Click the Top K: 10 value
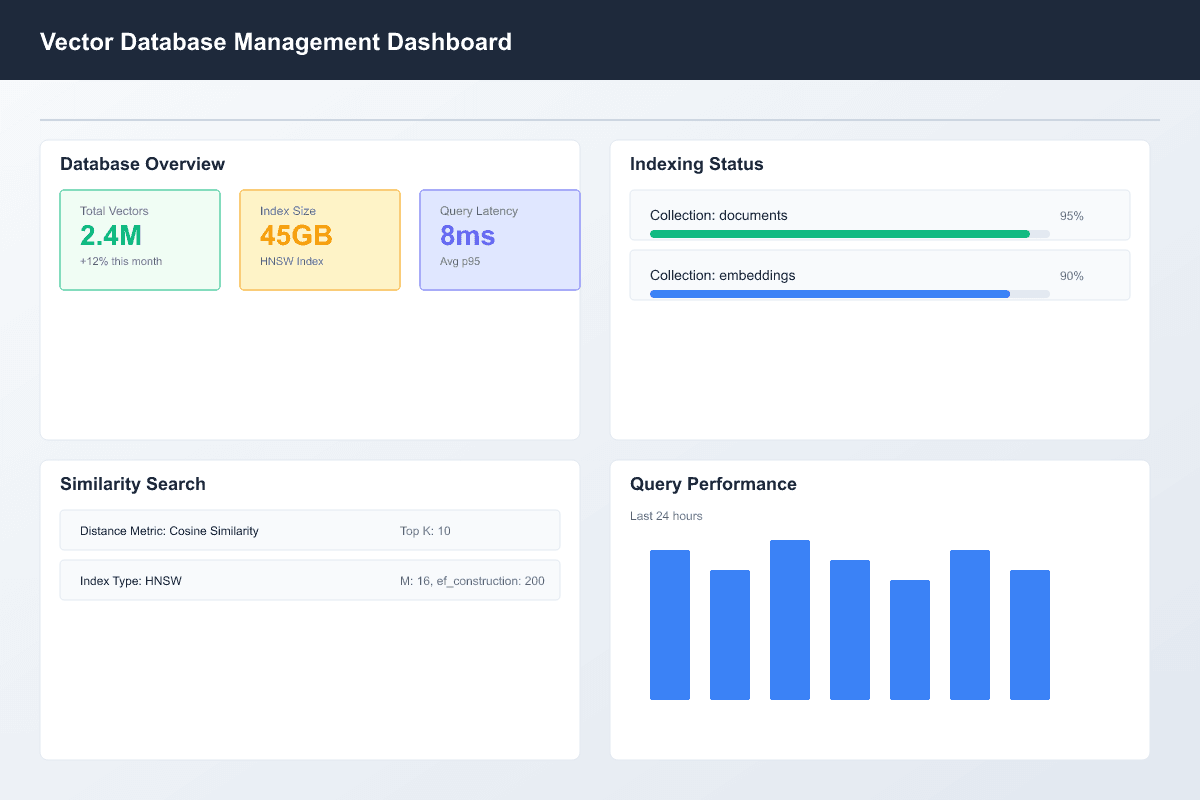Viewport: 1200px width, 800px height. coord(425,531)
